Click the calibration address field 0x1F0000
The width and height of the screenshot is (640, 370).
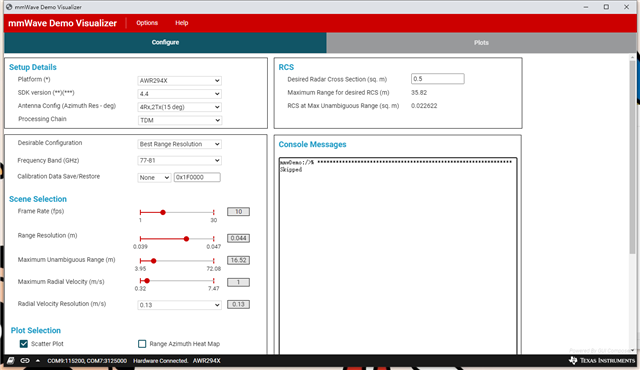(197, 177)
